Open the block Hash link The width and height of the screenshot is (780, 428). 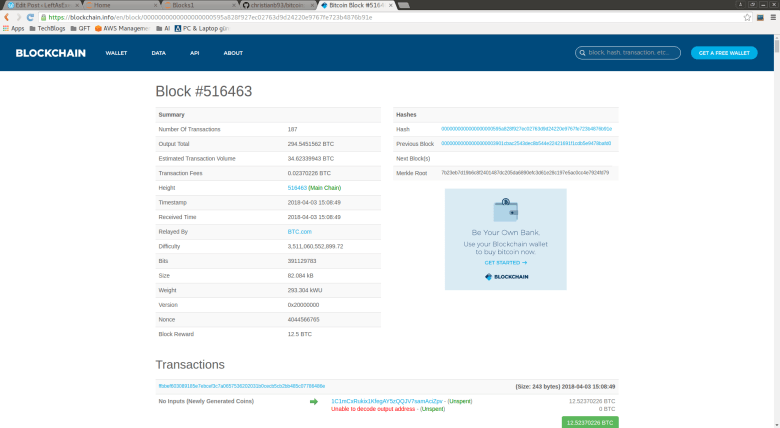pos(526,129)
